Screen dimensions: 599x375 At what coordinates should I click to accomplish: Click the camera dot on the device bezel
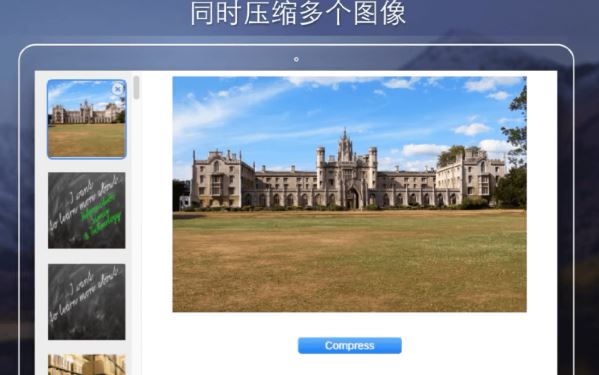[x=296, y=60]
